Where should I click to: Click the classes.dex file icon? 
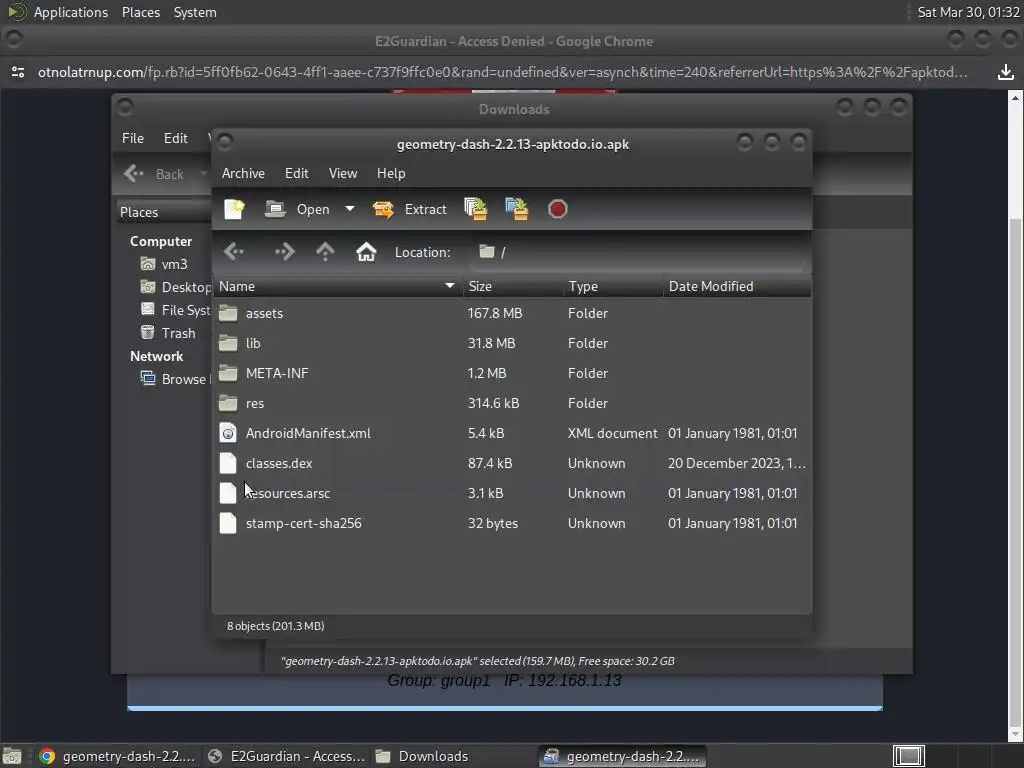coord(228,463)
